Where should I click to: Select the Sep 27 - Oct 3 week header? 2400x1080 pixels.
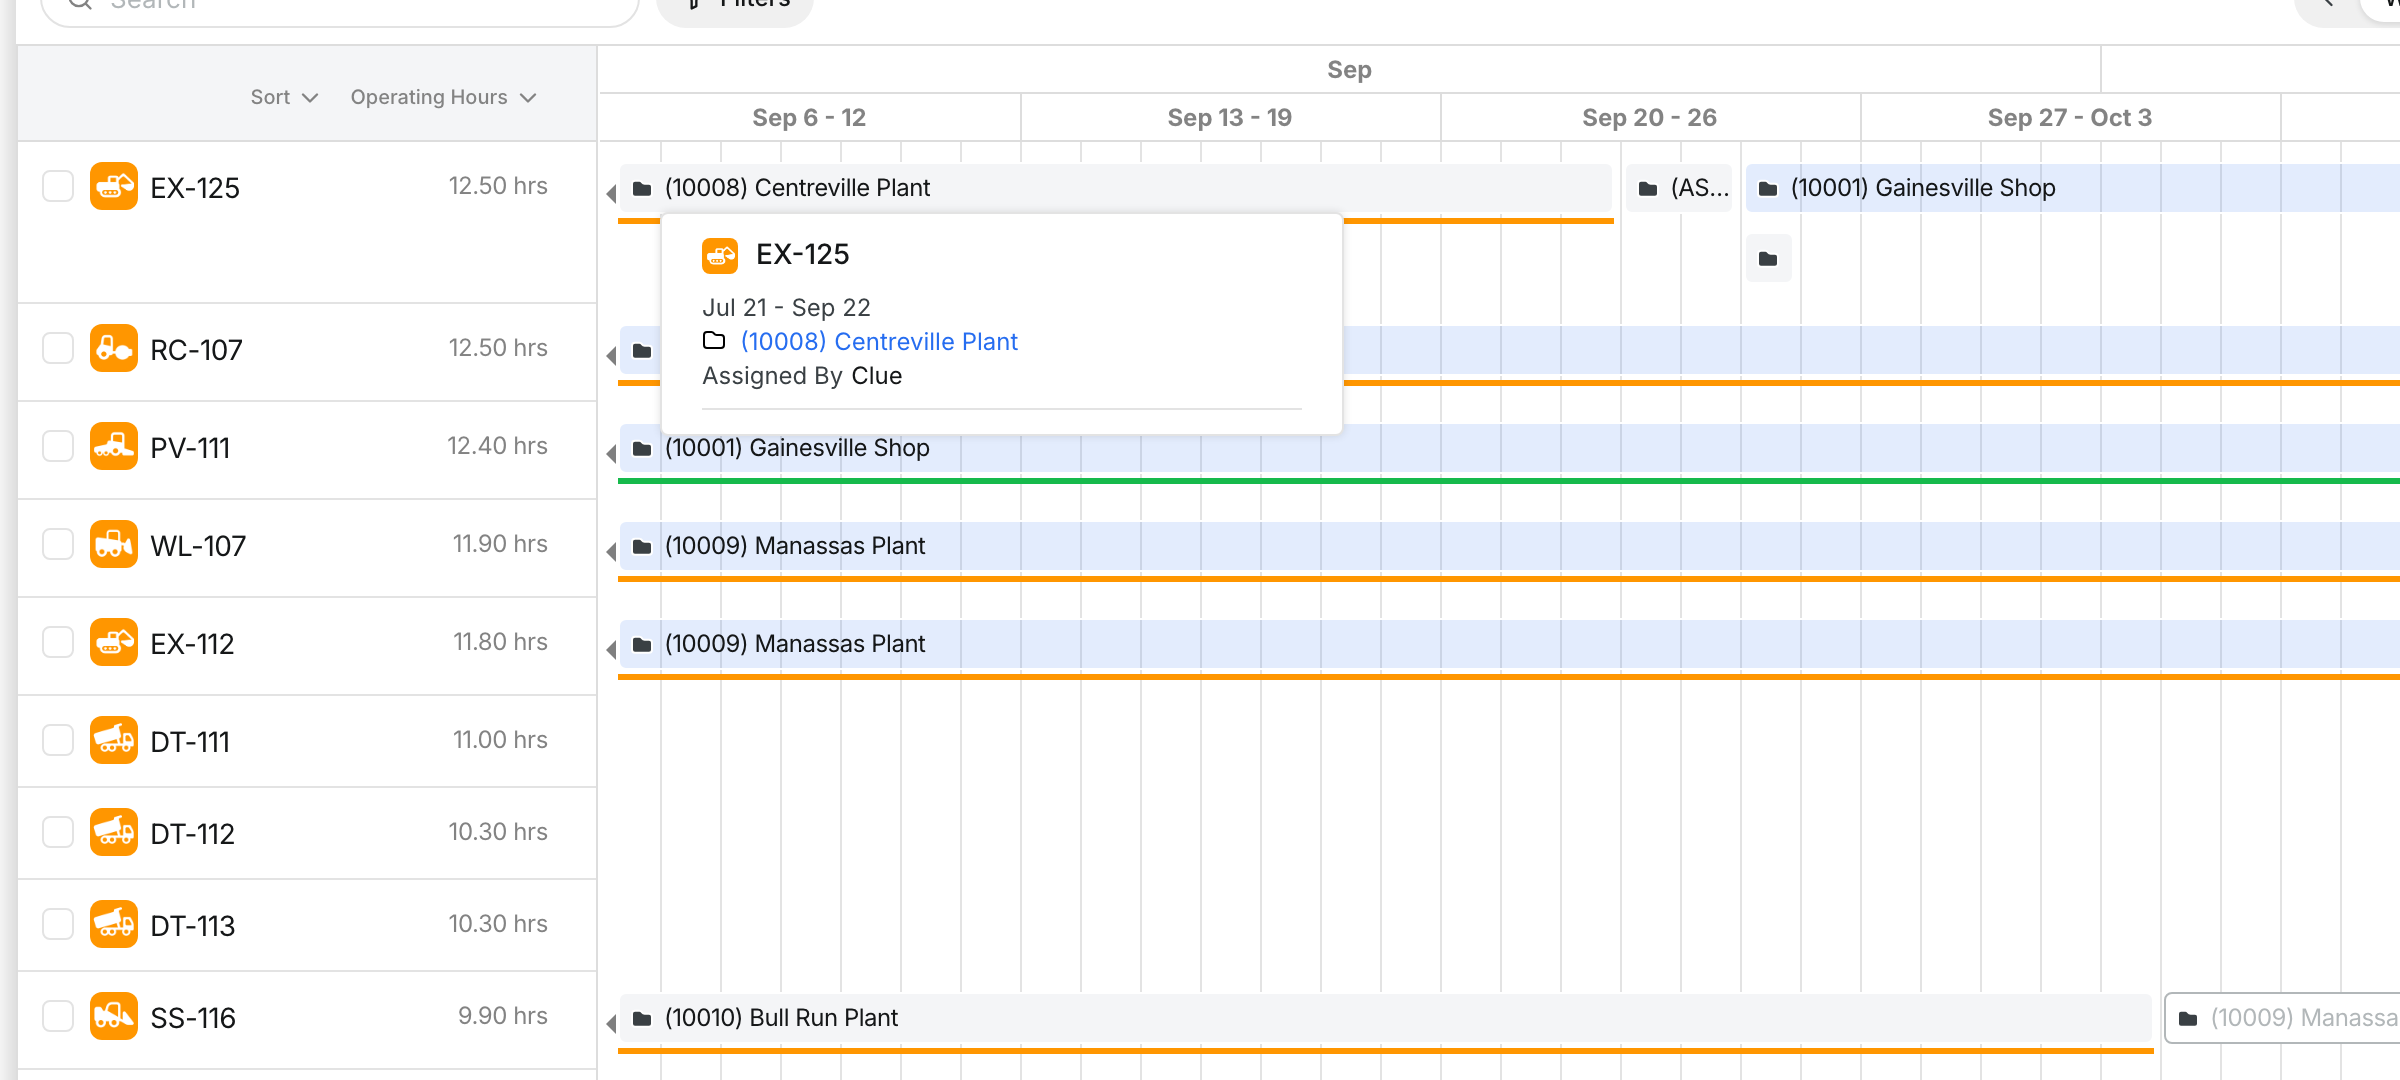tap(2070, 117)
